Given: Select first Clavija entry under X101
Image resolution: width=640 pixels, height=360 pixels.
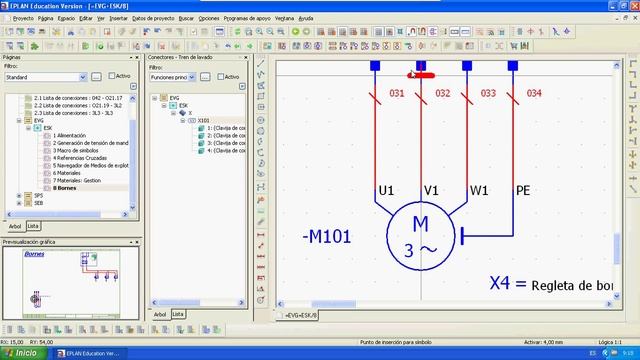Looking at the screenshot, I should (226, 128).
